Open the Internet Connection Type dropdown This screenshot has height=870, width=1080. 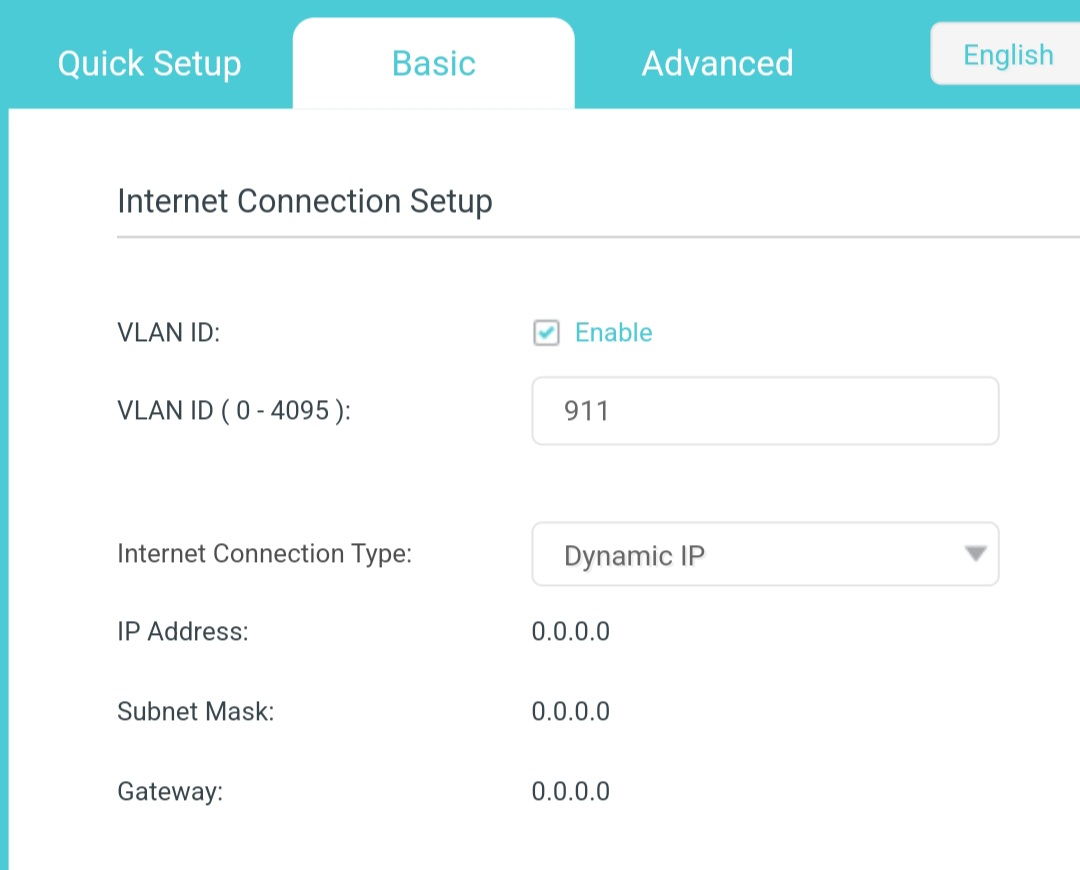765,555
